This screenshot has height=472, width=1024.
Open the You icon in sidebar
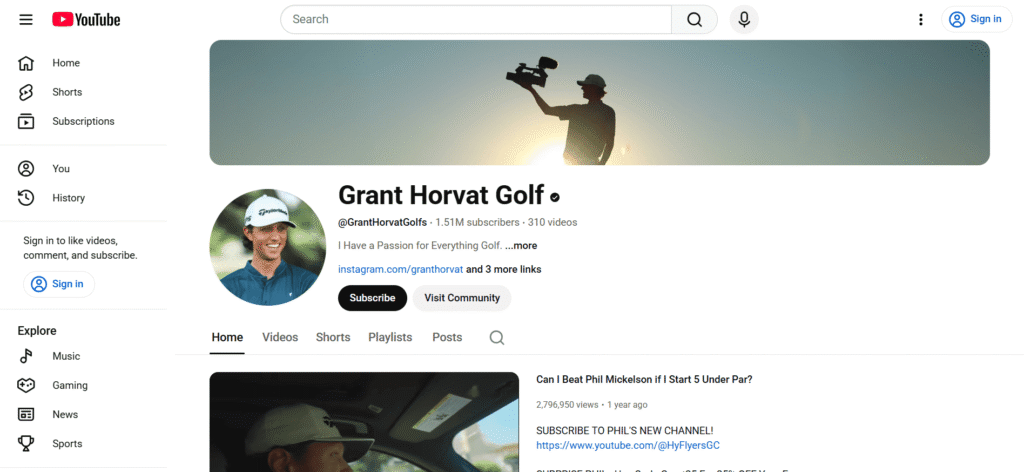25,169
